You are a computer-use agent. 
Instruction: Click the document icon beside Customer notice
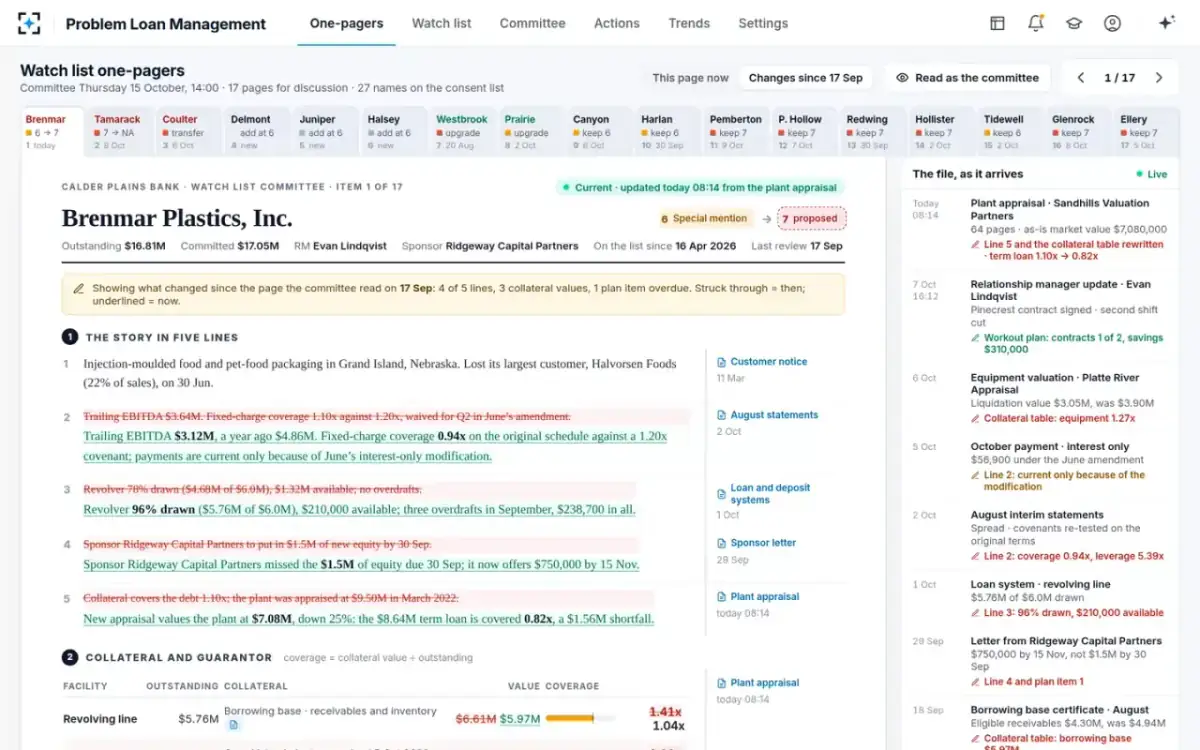tap(722, 362)
